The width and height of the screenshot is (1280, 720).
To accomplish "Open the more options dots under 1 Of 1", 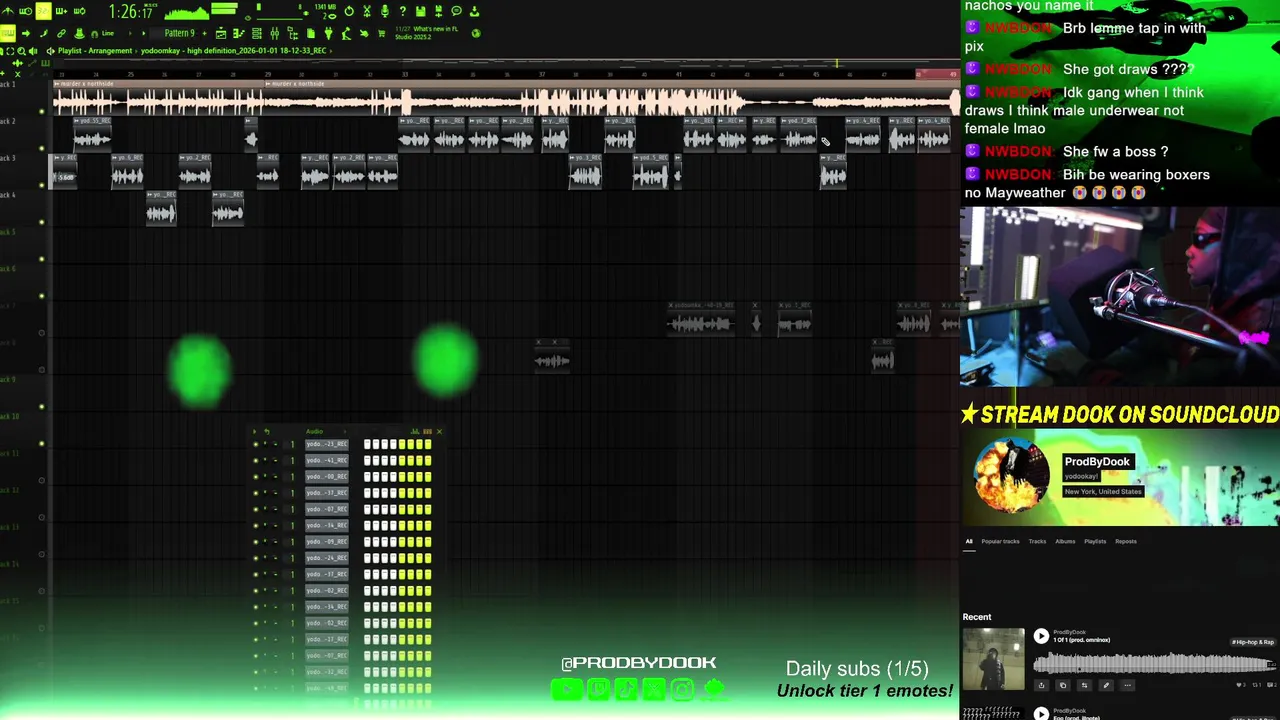I will click(1127, 685).
